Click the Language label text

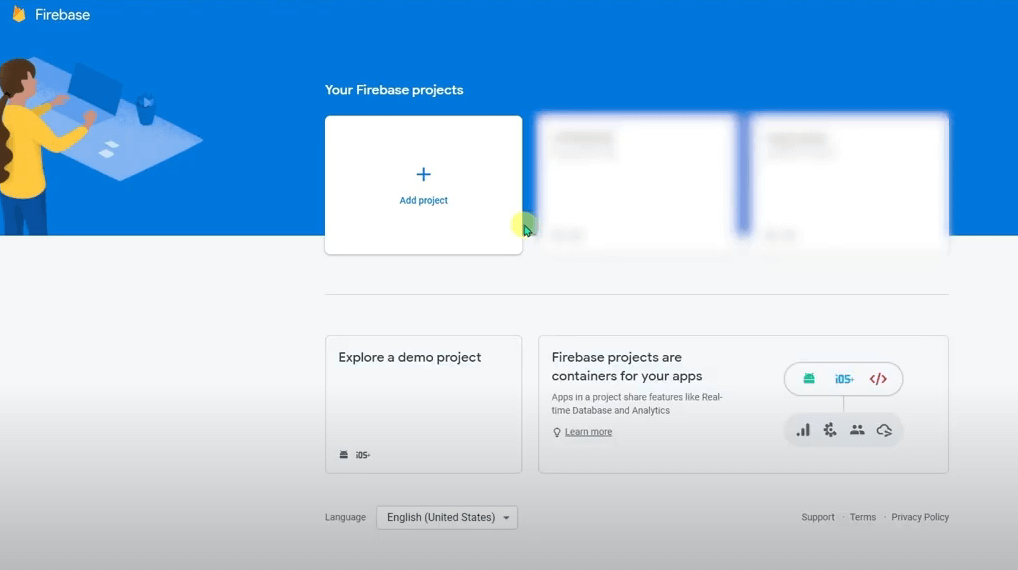(345, 517)
